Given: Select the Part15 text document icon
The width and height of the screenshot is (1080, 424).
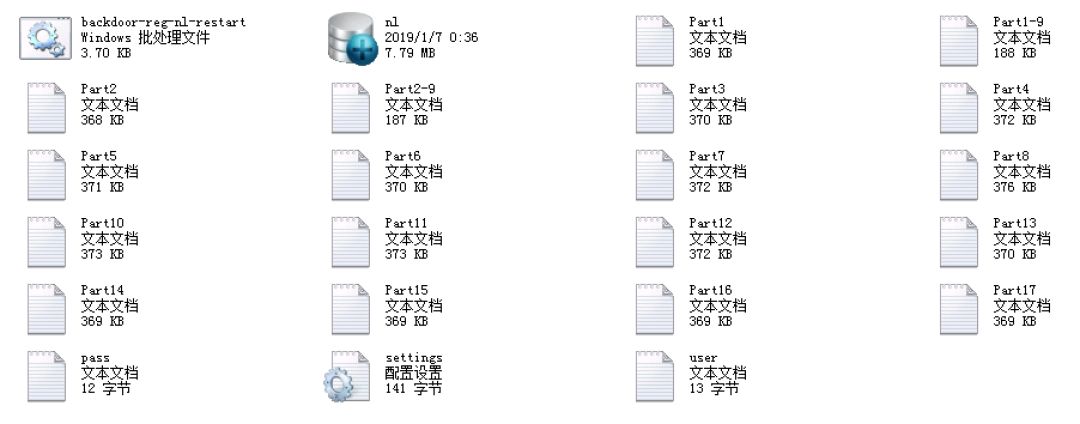Looking at the screenshot, I should (351, 309).
